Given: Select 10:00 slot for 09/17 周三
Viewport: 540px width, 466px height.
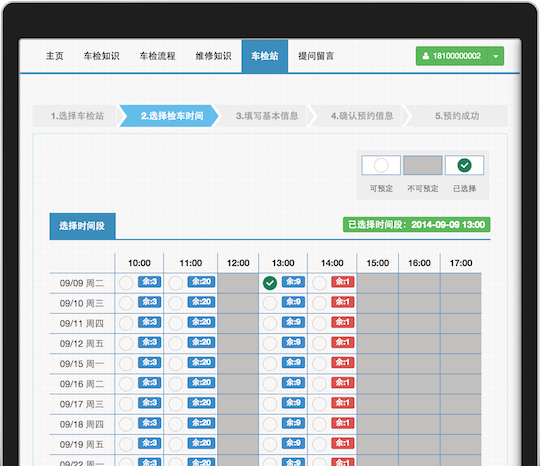Looking at the screenshot, I should pyautogui.click(x=126, y=404).
